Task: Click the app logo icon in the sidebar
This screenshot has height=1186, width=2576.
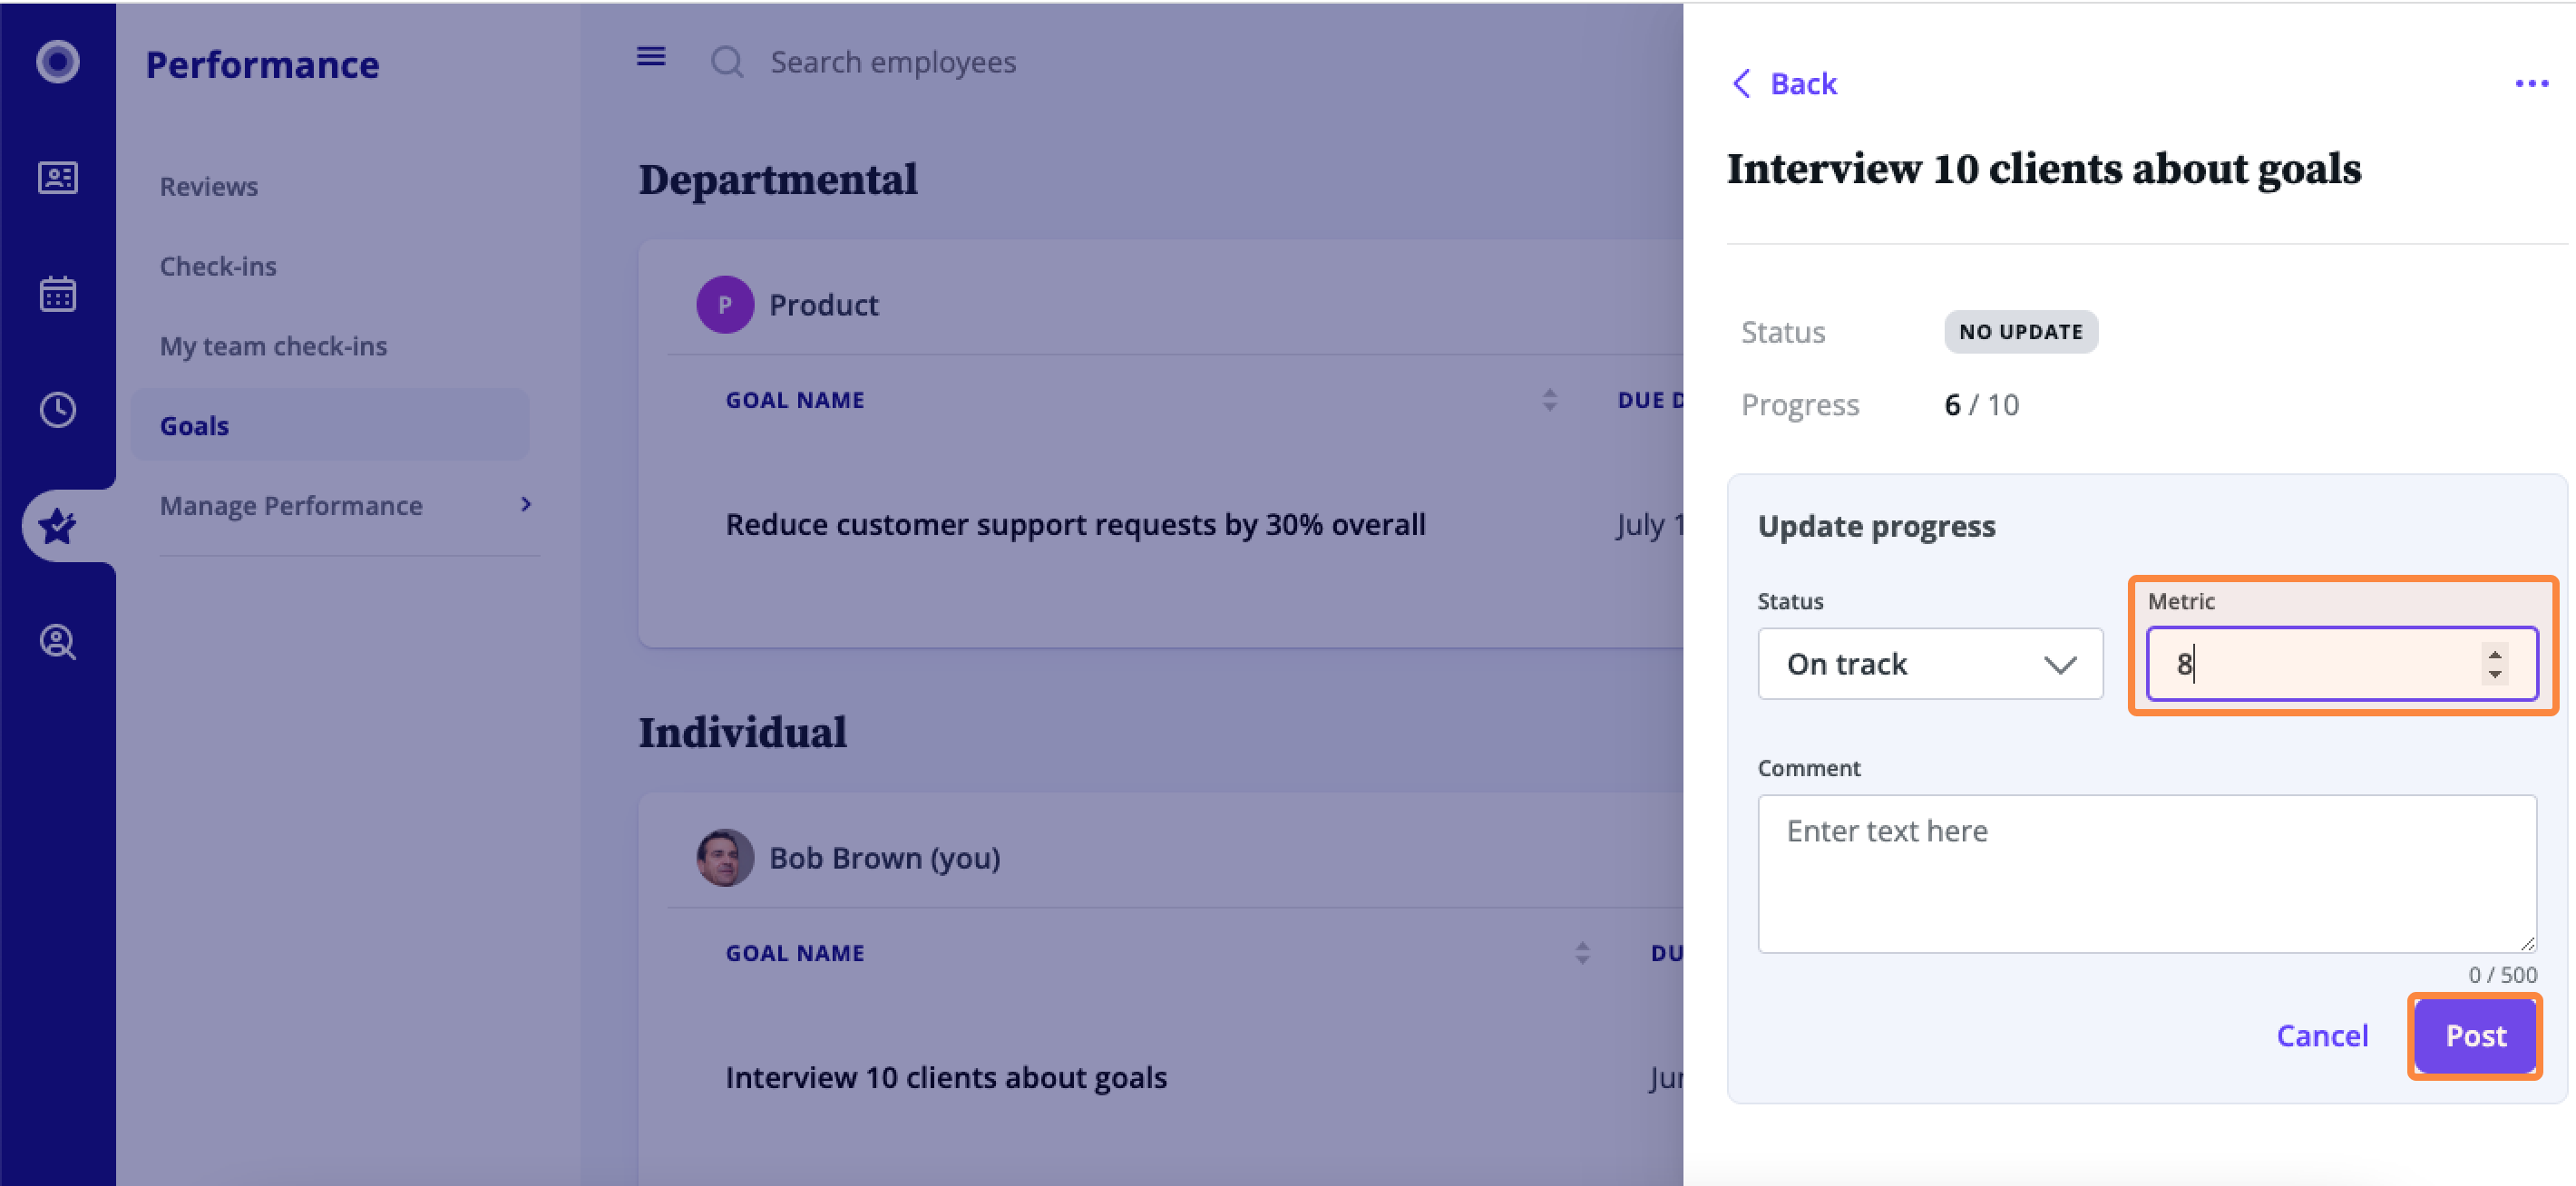Action: tap(58, 62)
